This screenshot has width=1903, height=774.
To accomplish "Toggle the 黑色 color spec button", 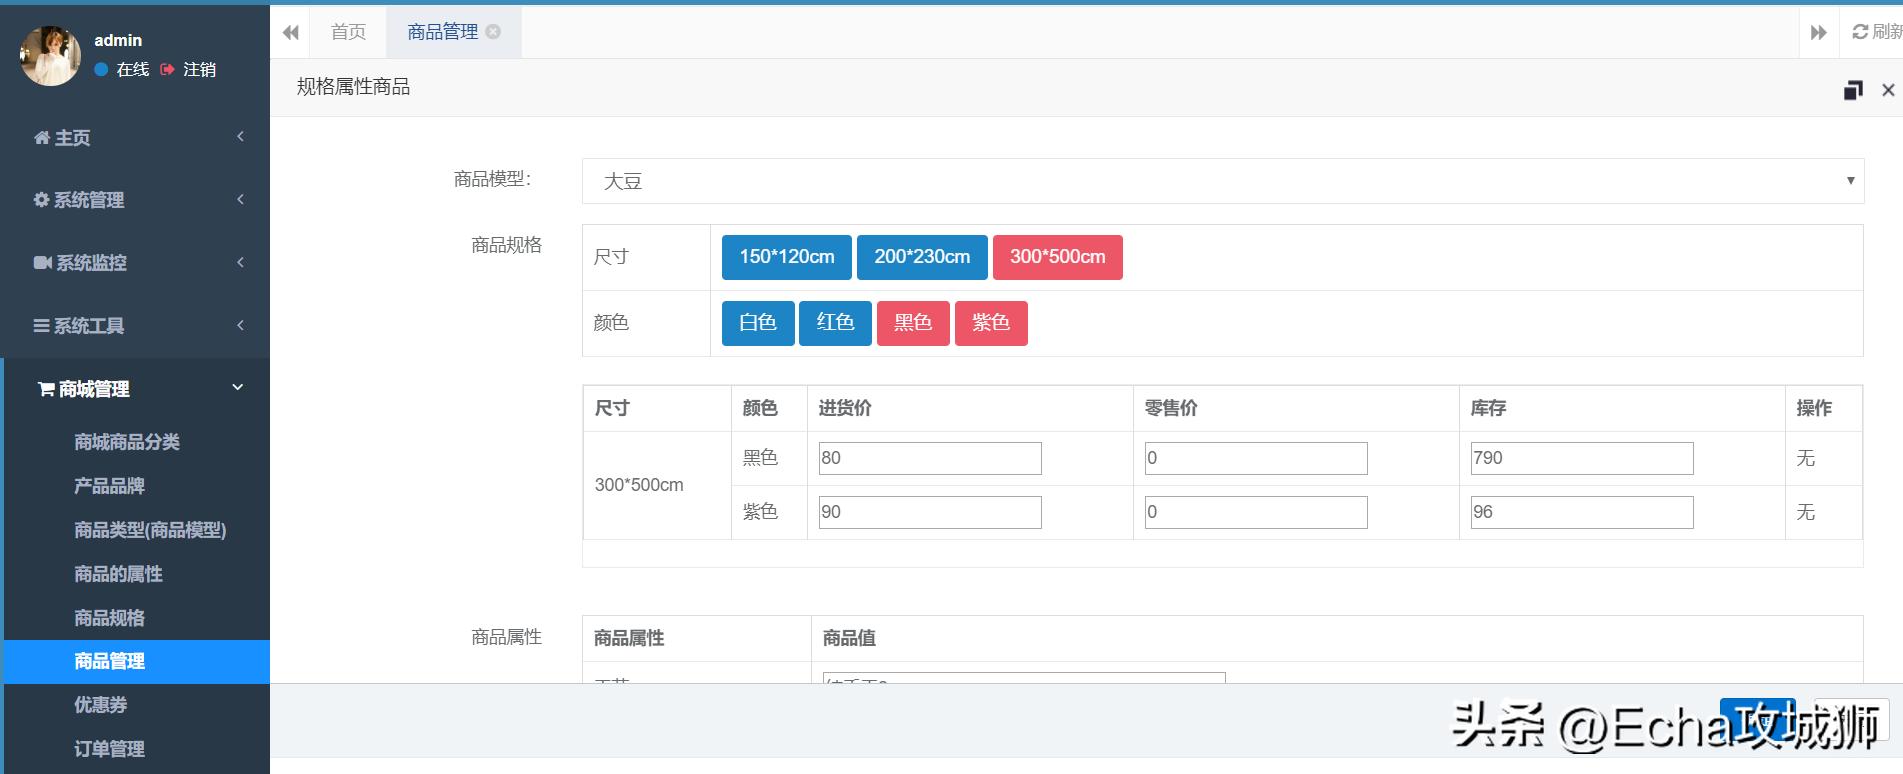I will (x=912, y=323).
